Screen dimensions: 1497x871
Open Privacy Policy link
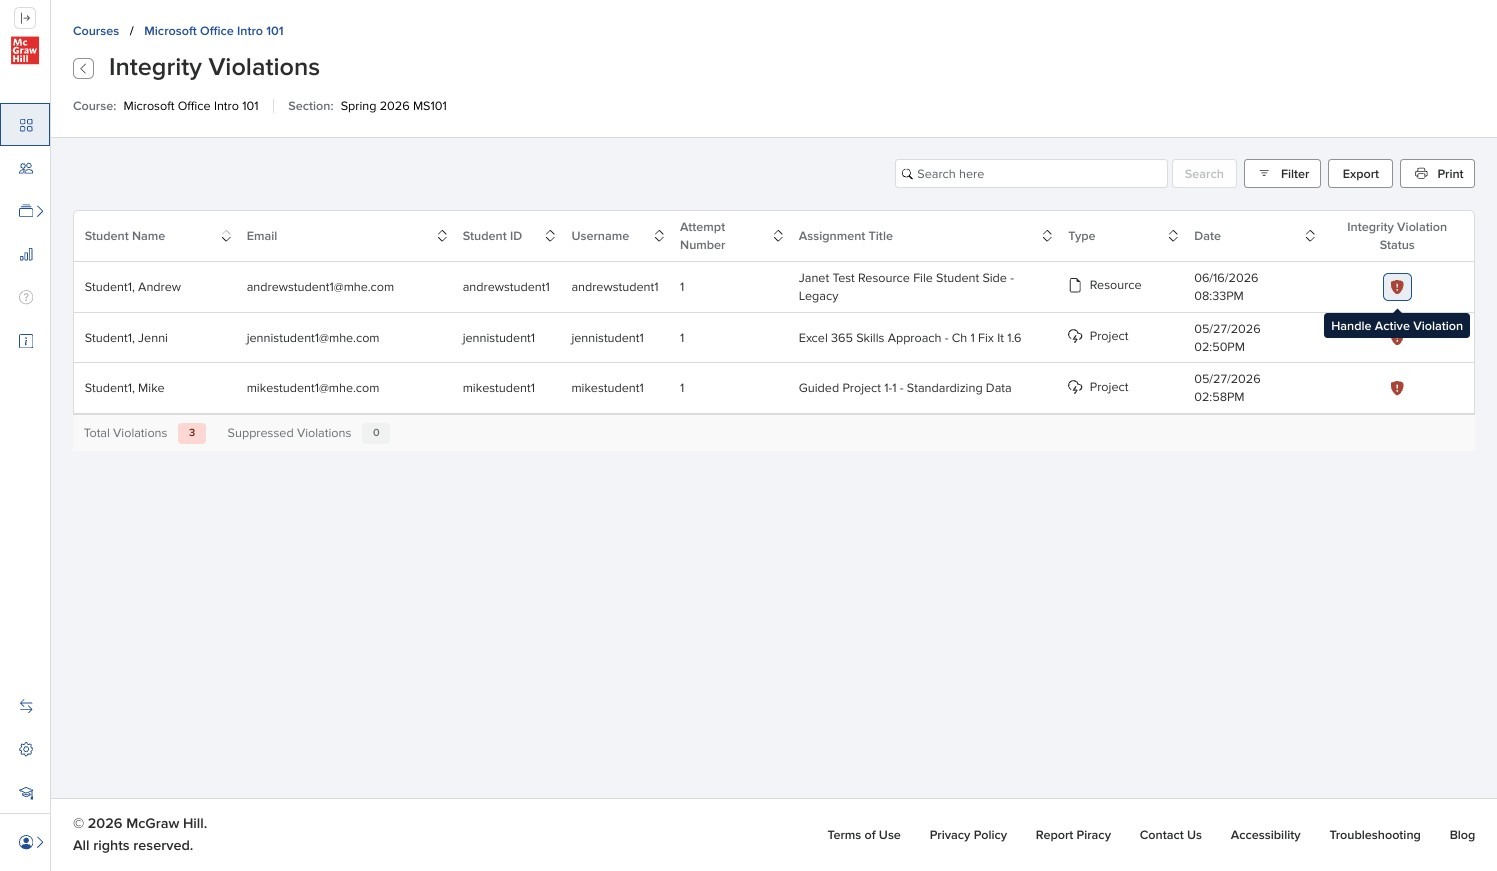coord(968,835)
